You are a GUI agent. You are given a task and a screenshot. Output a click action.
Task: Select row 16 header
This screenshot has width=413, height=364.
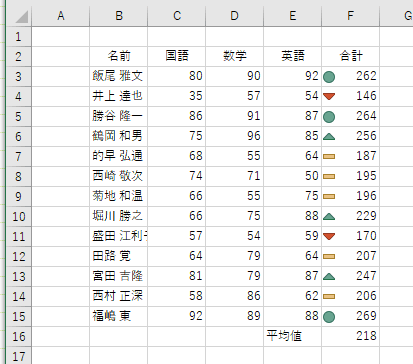19,336
